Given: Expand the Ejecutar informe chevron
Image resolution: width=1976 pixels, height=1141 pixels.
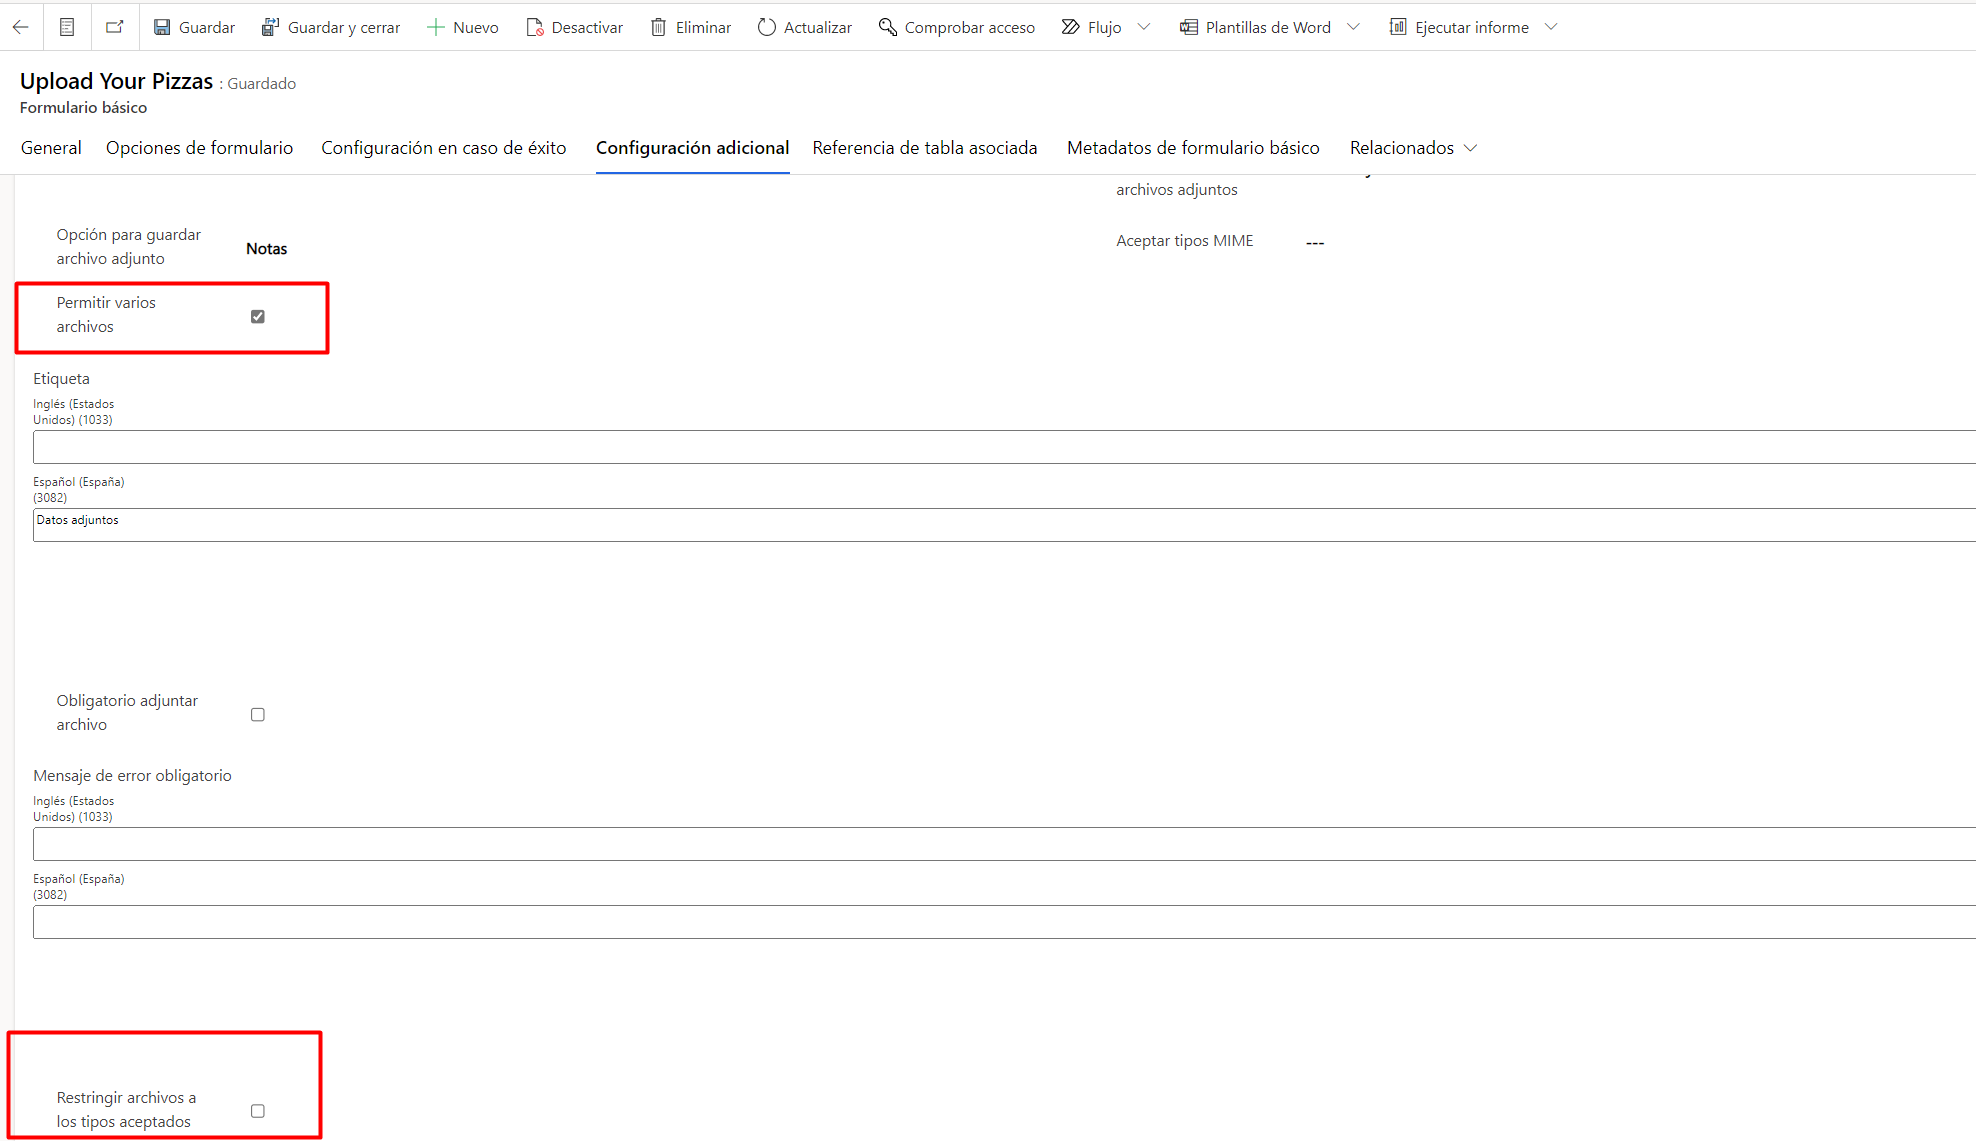Looking at the screenshot, I should point(1551,27).
